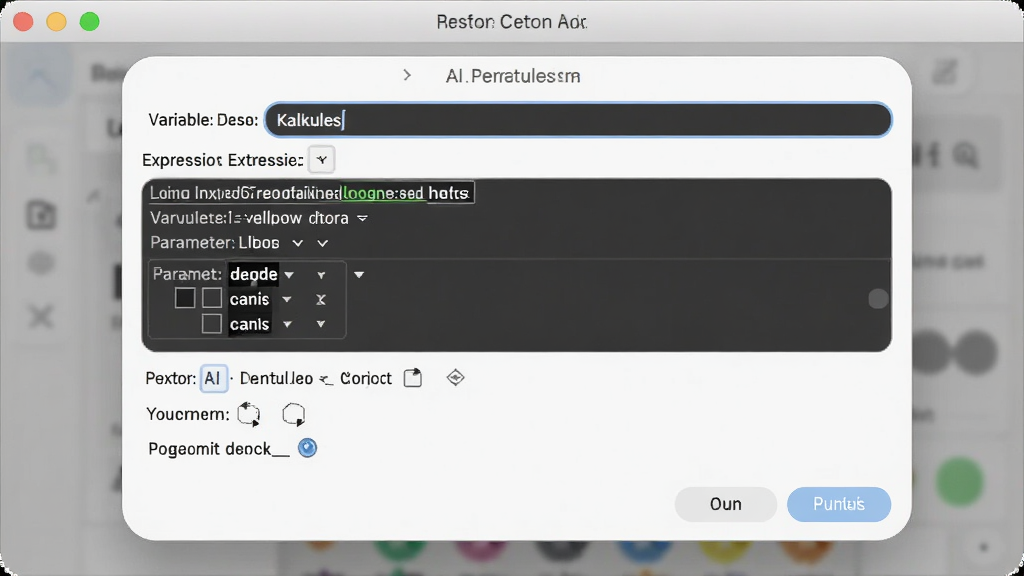Select the blue Pogeomit denck radio button
Image resolution: width=1024 pixels, height=576 pixels.
[x=307, y=448]
